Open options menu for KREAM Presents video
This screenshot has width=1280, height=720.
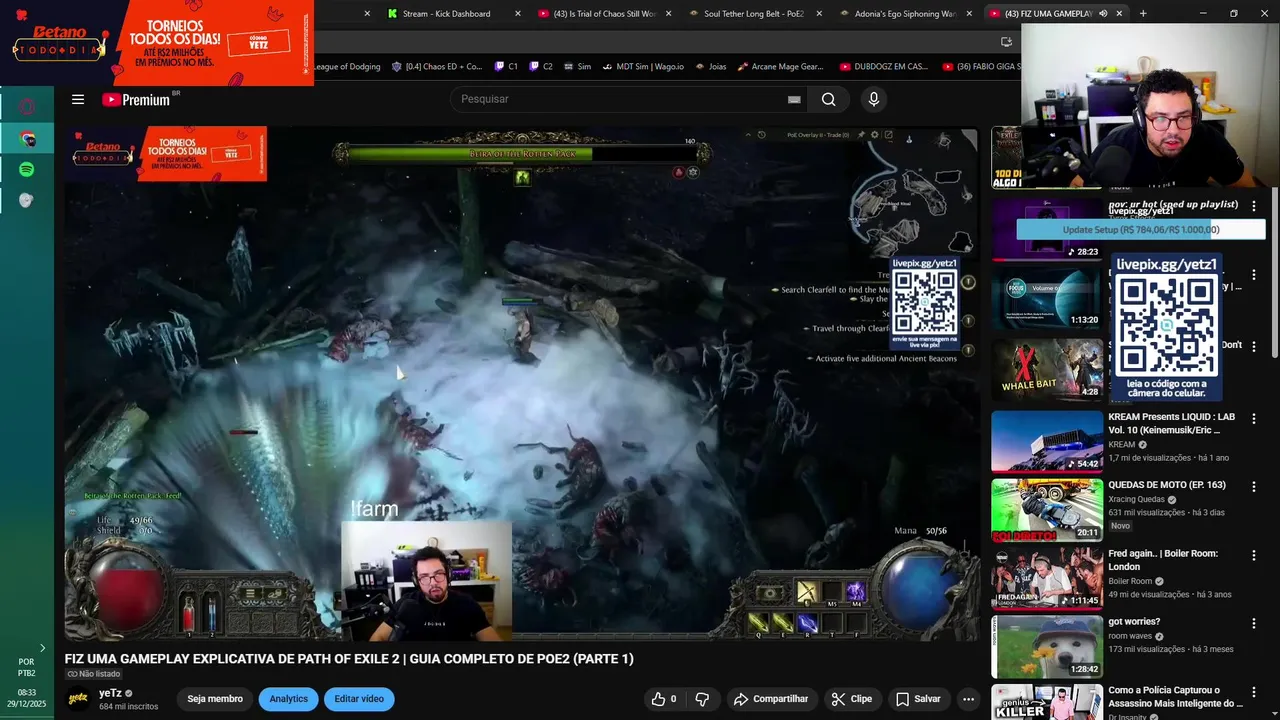click(1253, 418)
